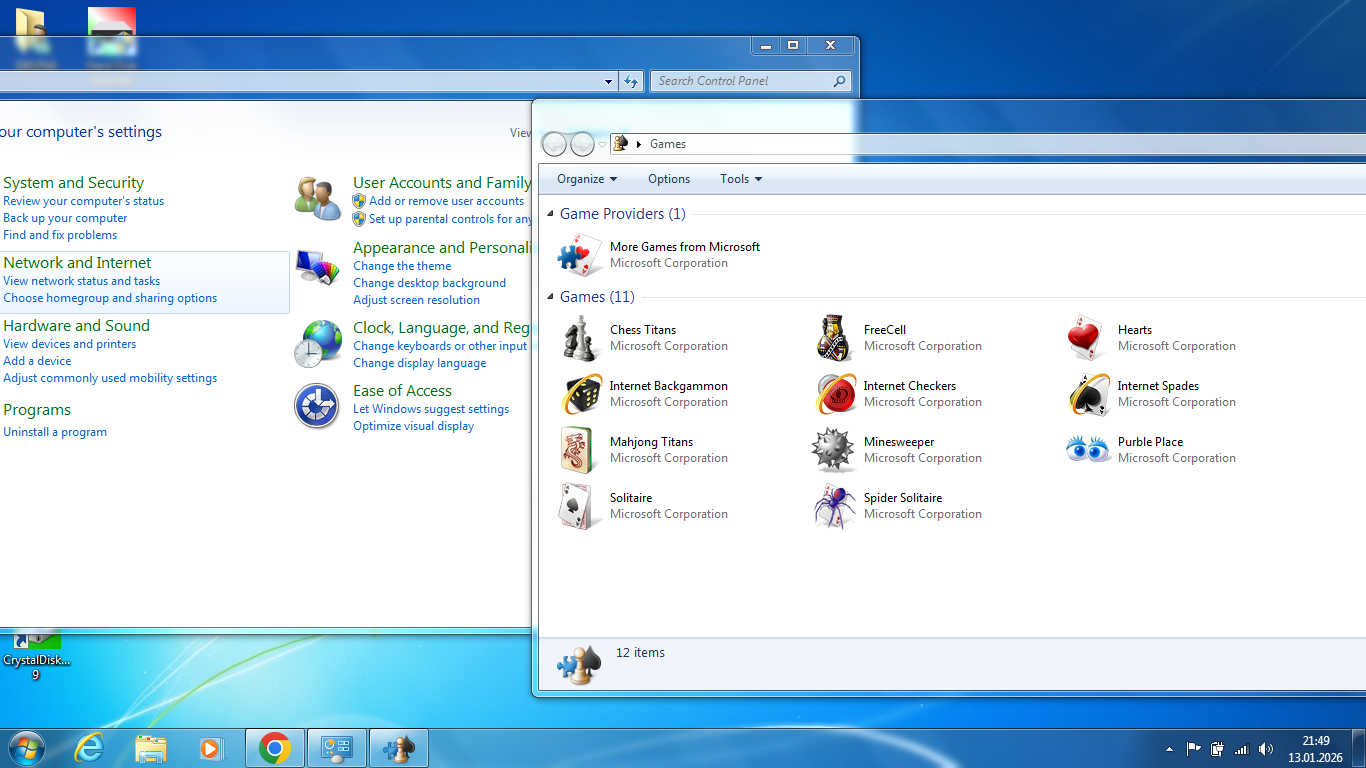Click the breadcrumb arrow before Games
The width and height of the screenshot is (1366, 768).
(x=639, y=144)
